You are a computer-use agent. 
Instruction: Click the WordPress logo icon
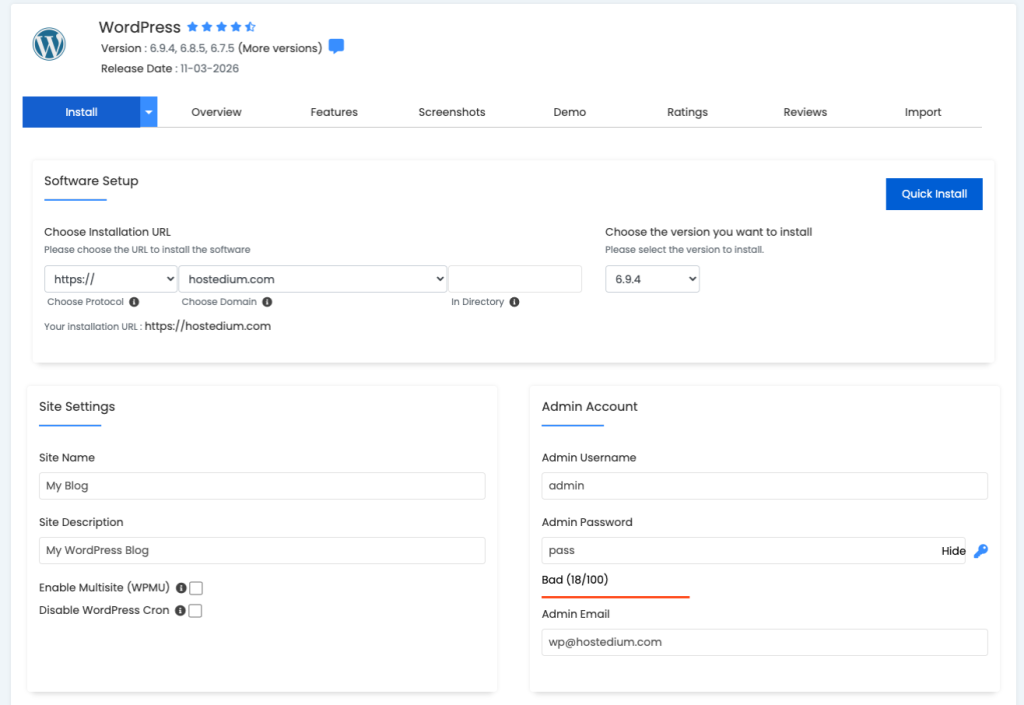pos(48,43)
